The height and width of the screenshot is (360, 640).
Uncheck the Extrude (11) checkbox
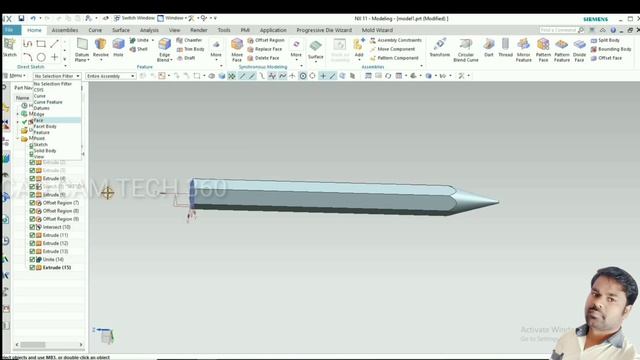click(32, 235)
